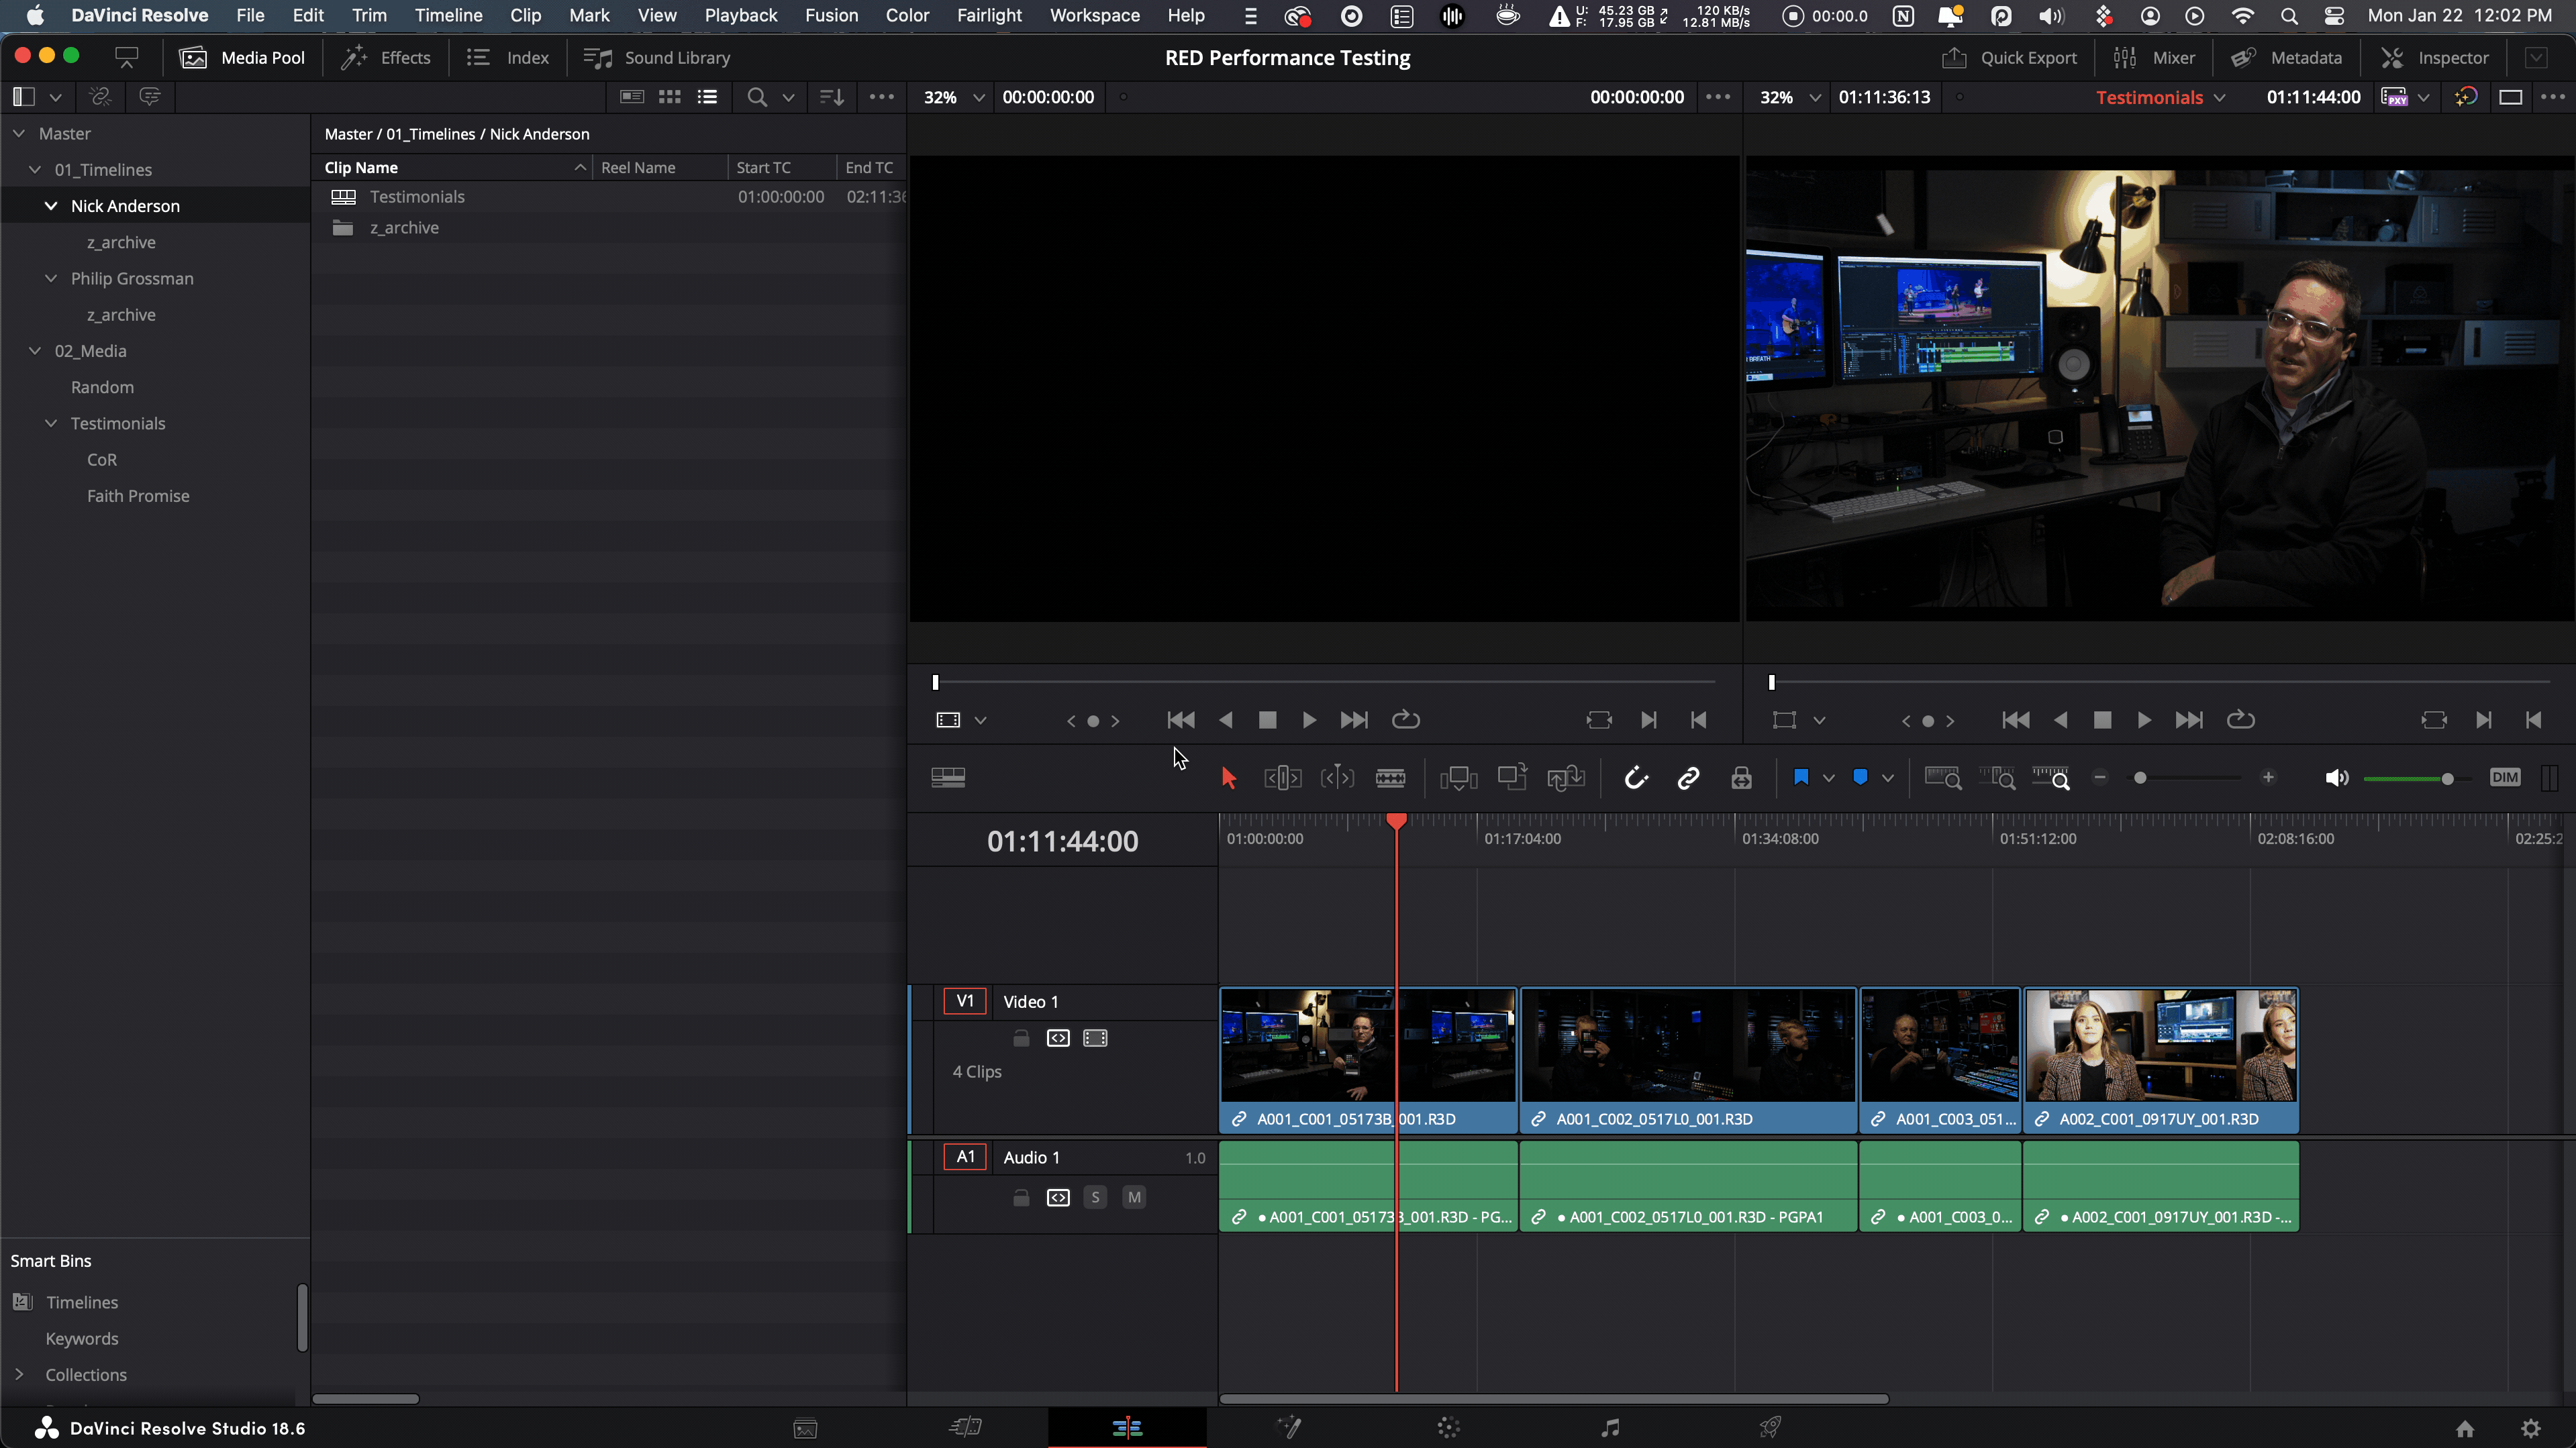Viewport: 2576px width, 1448px height.
Task: Open flag color dropdown arrow
Action: [1828, 778]
